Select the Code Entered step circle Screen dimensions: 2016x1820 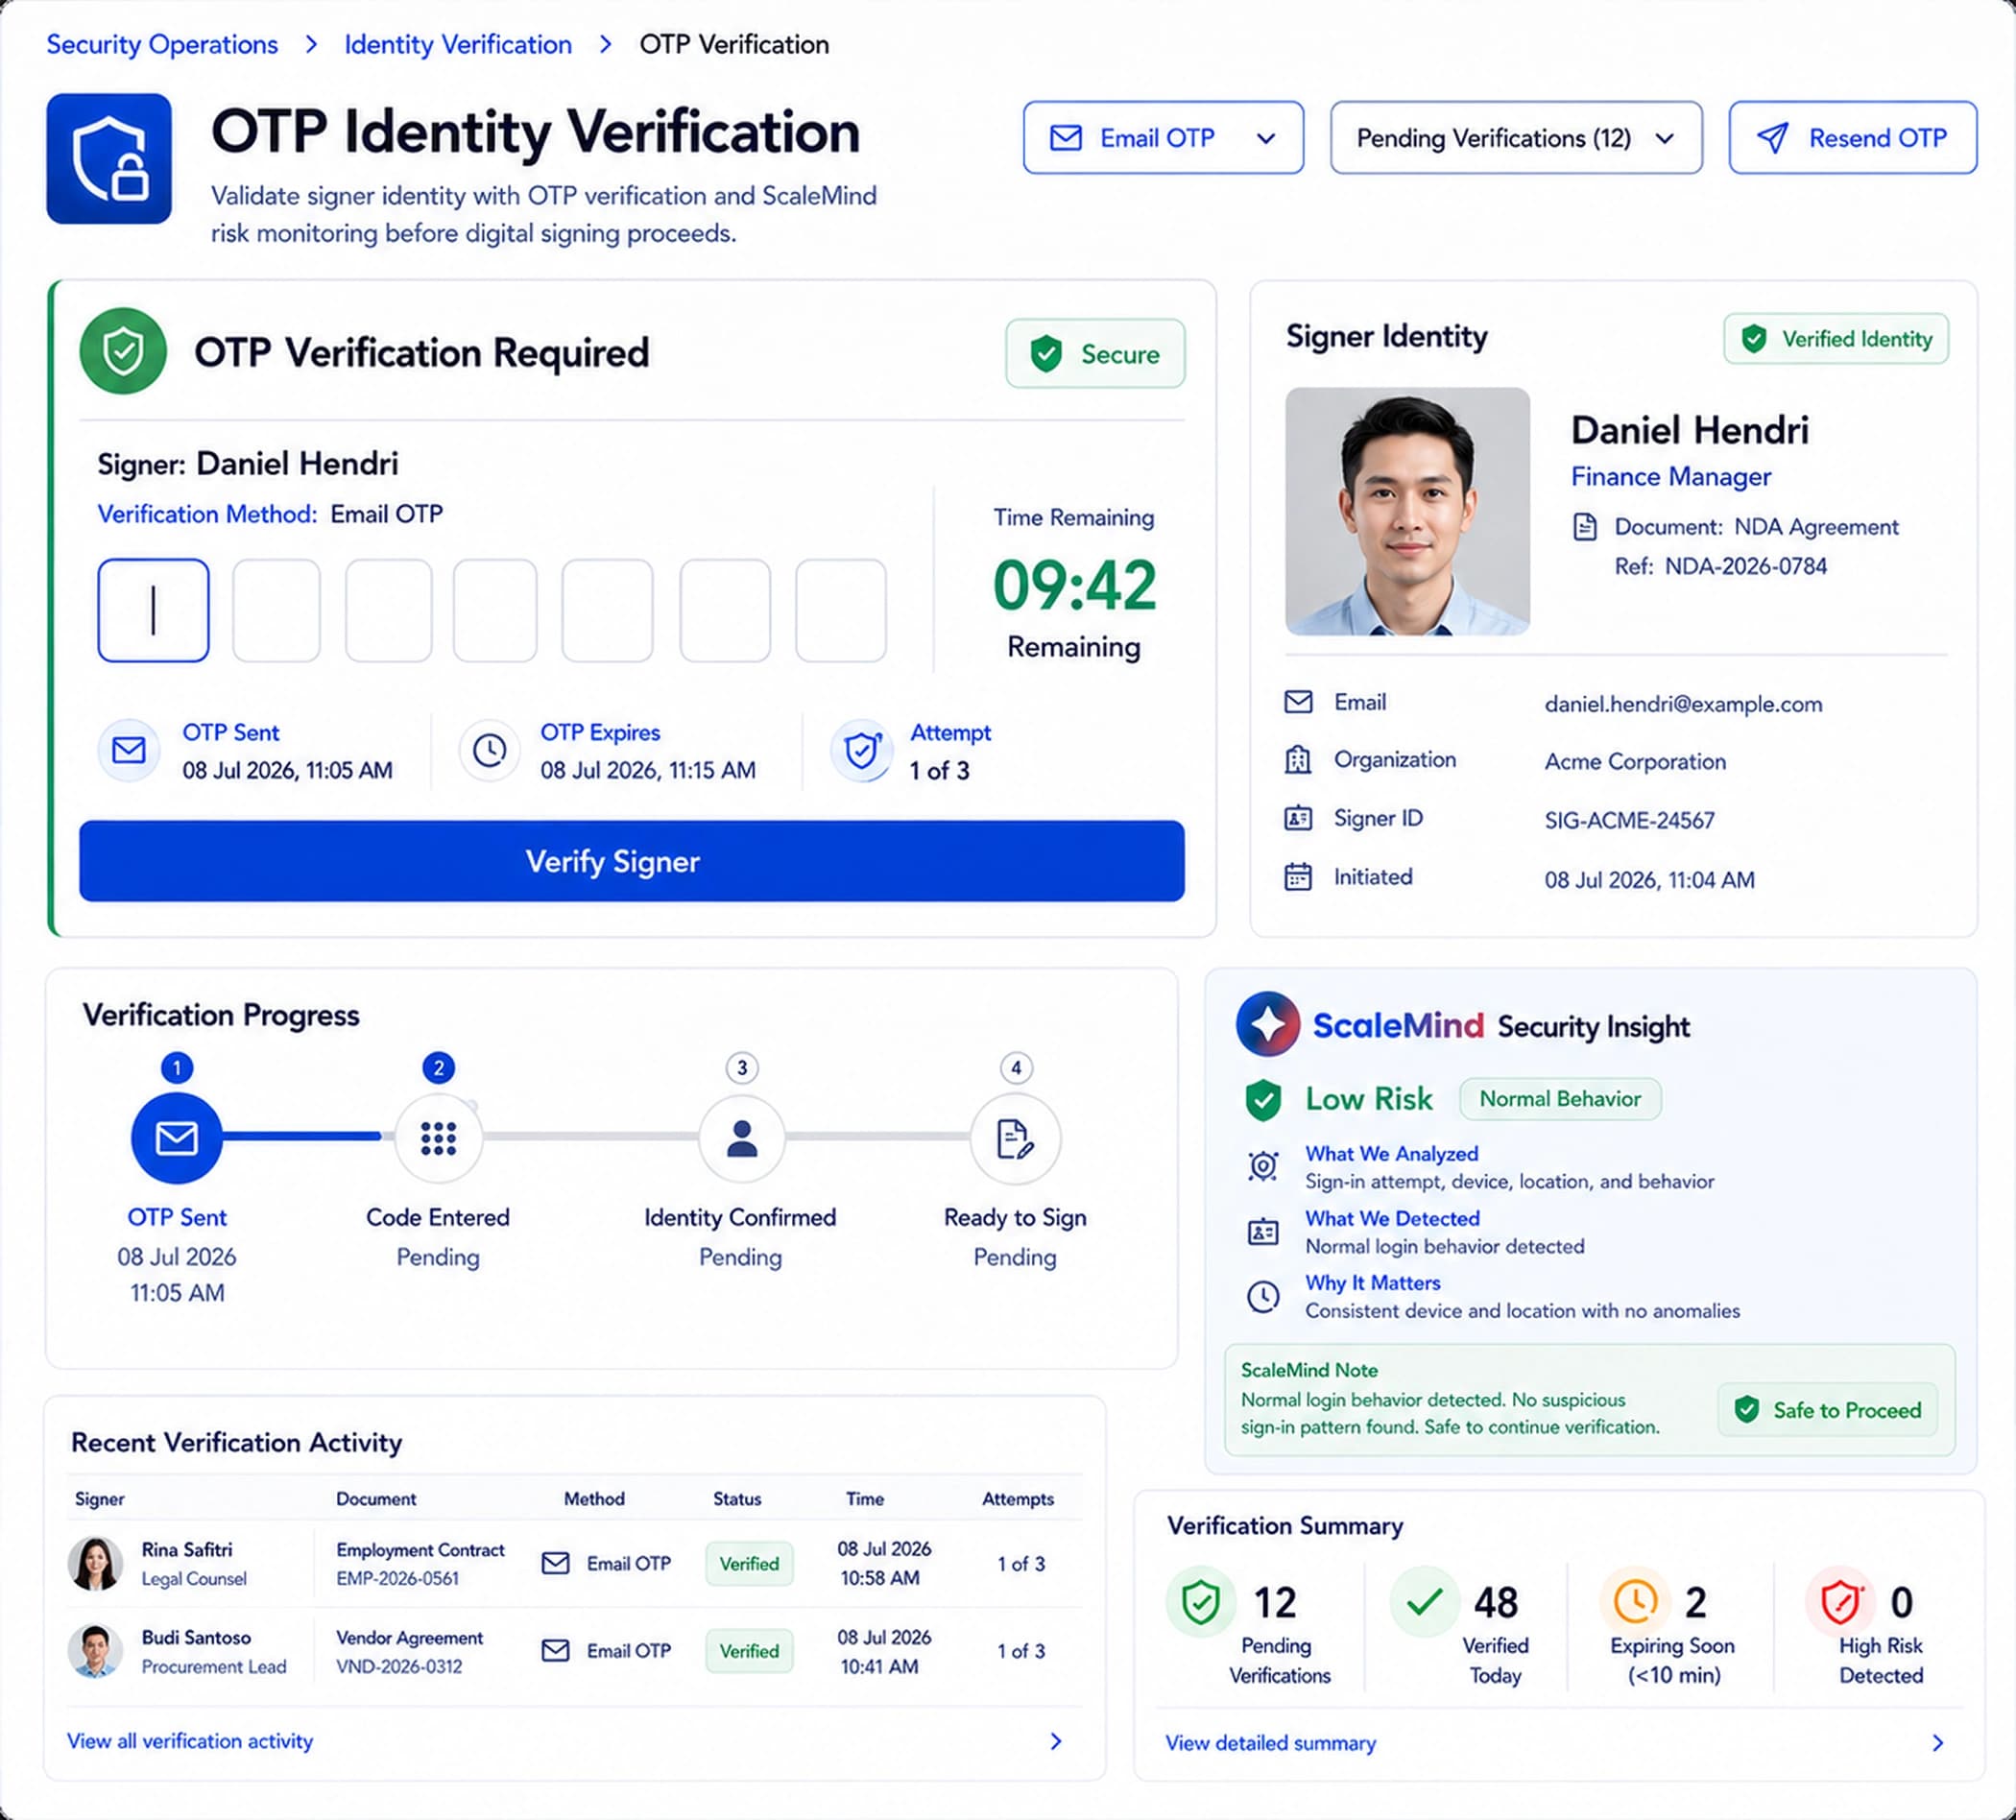[438, 1137]
